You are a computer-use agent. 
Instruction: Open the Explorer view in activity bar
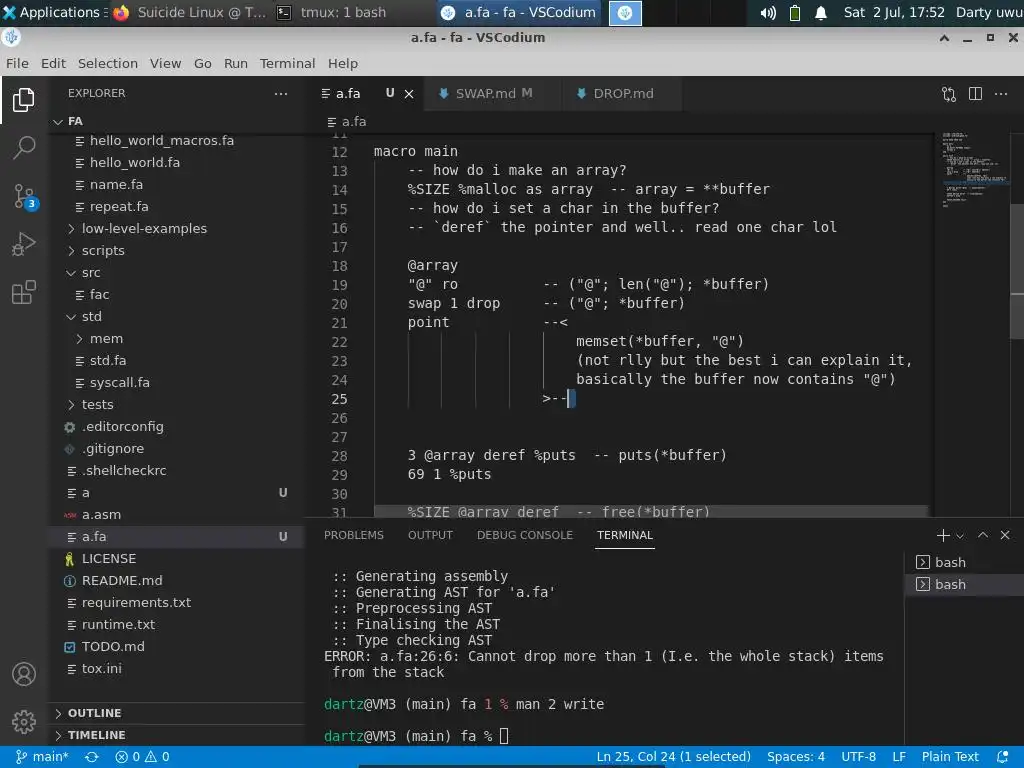24,99
